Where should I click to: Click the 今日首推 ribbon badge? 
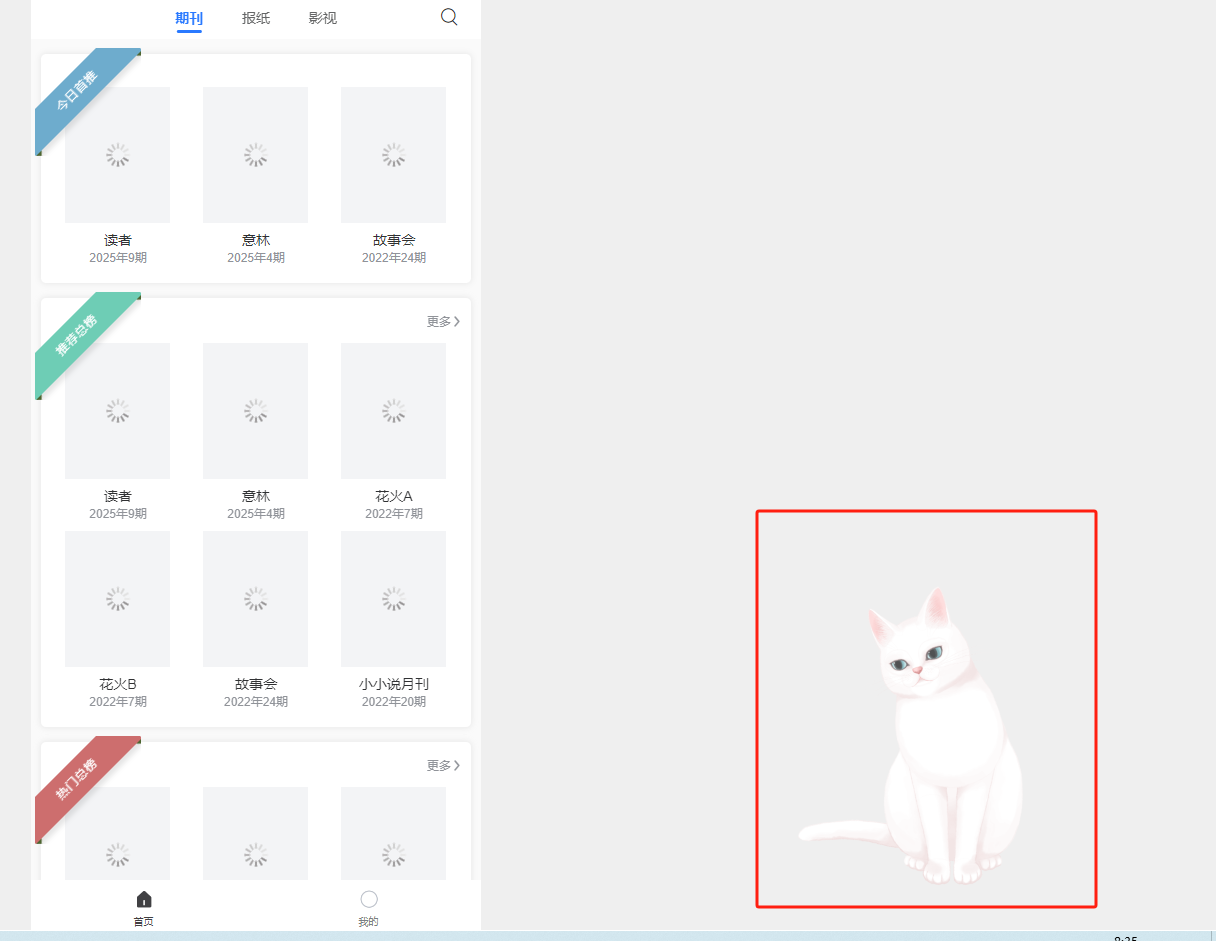(x=79, y=101)
